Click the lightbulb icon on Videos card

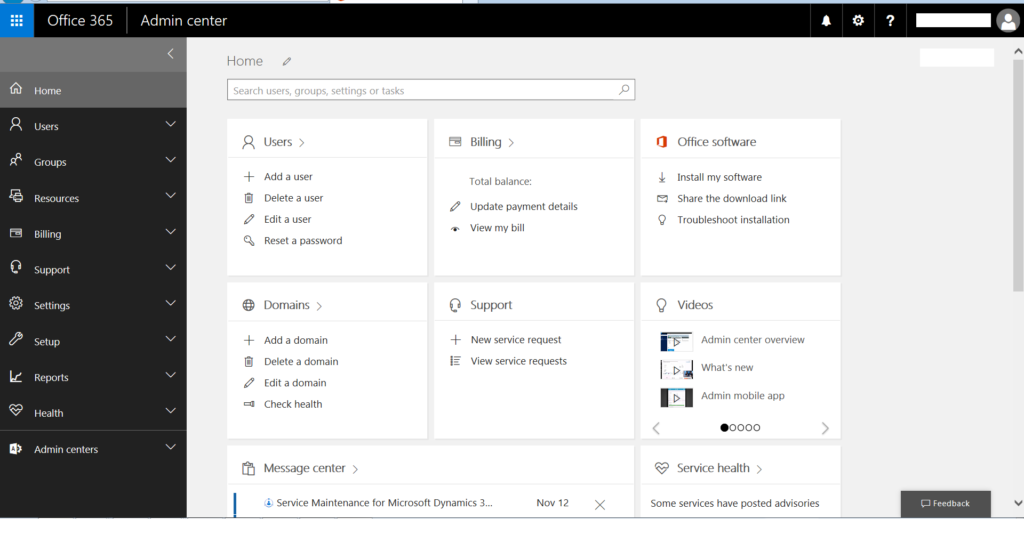tap(662, 305)
